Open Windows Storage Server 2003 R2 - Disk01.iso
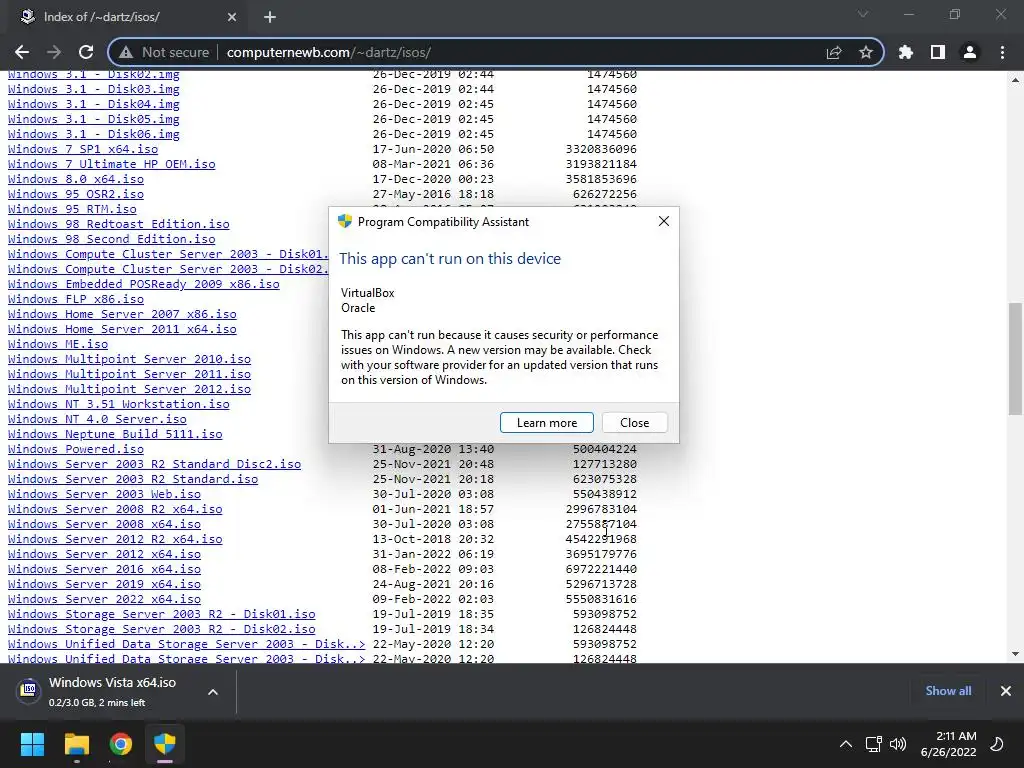1024x768 pixels. (161, 615)
